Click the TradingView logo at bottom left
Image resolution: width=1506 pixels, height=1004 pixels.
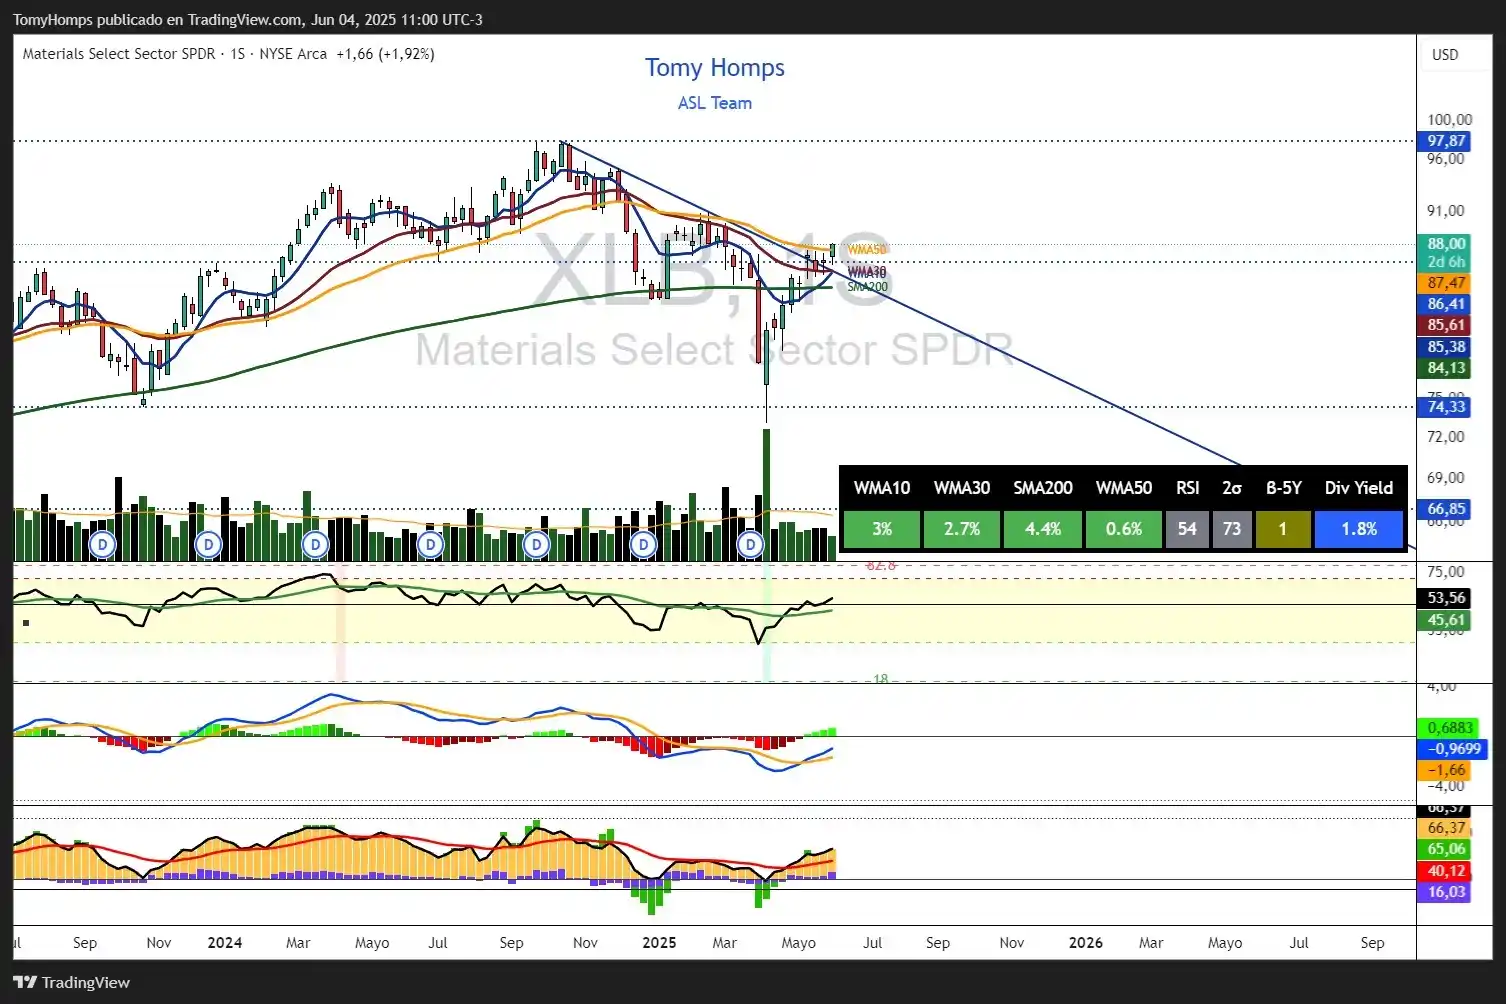click(72, 982)
